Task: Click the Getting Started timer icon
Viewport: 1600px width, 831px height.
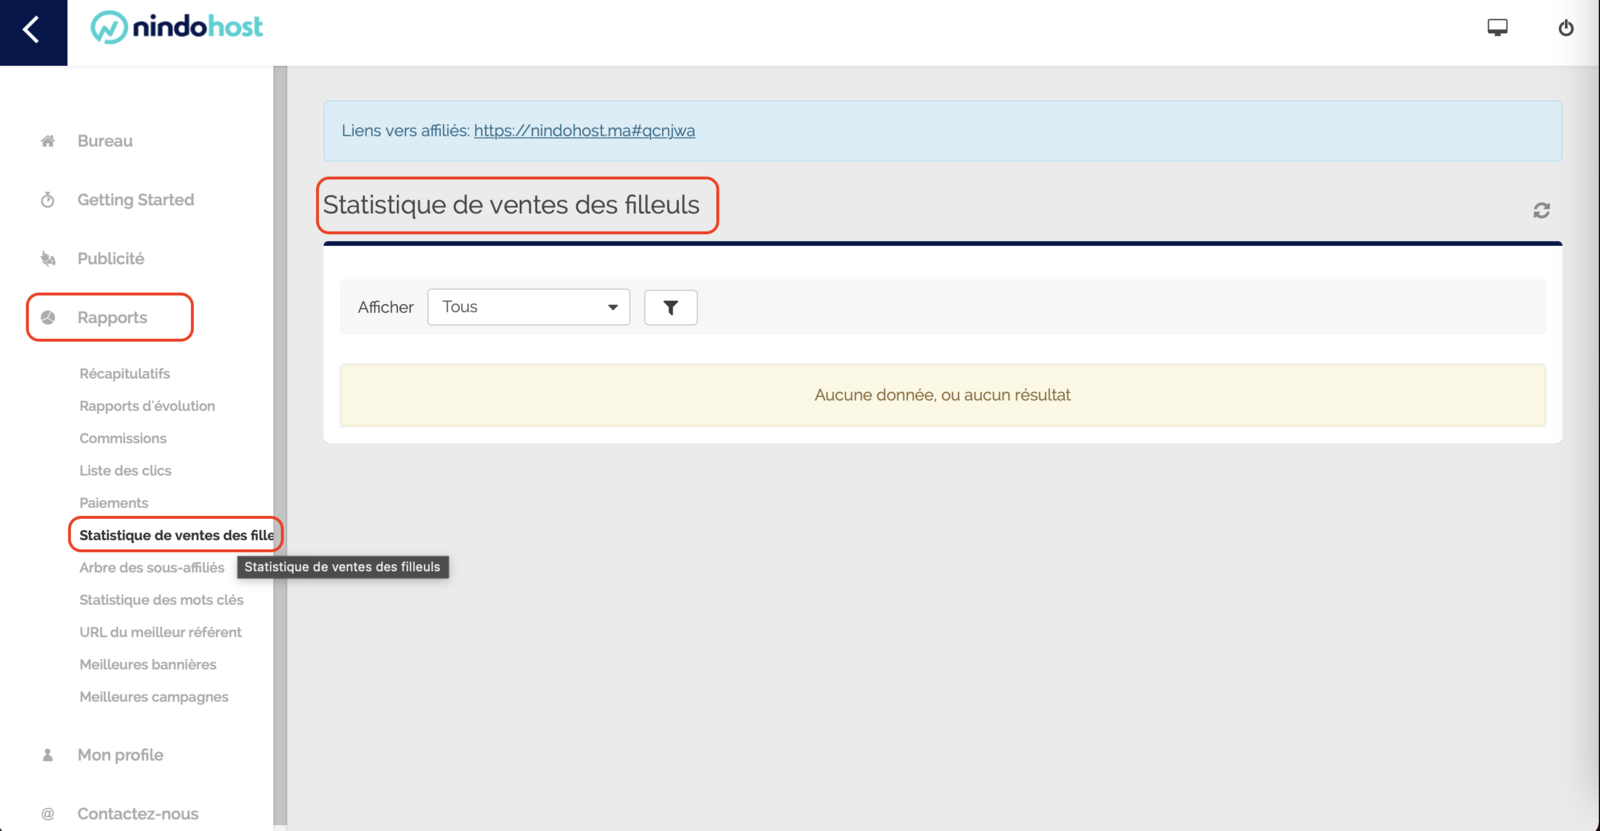Action: (47, 200)
